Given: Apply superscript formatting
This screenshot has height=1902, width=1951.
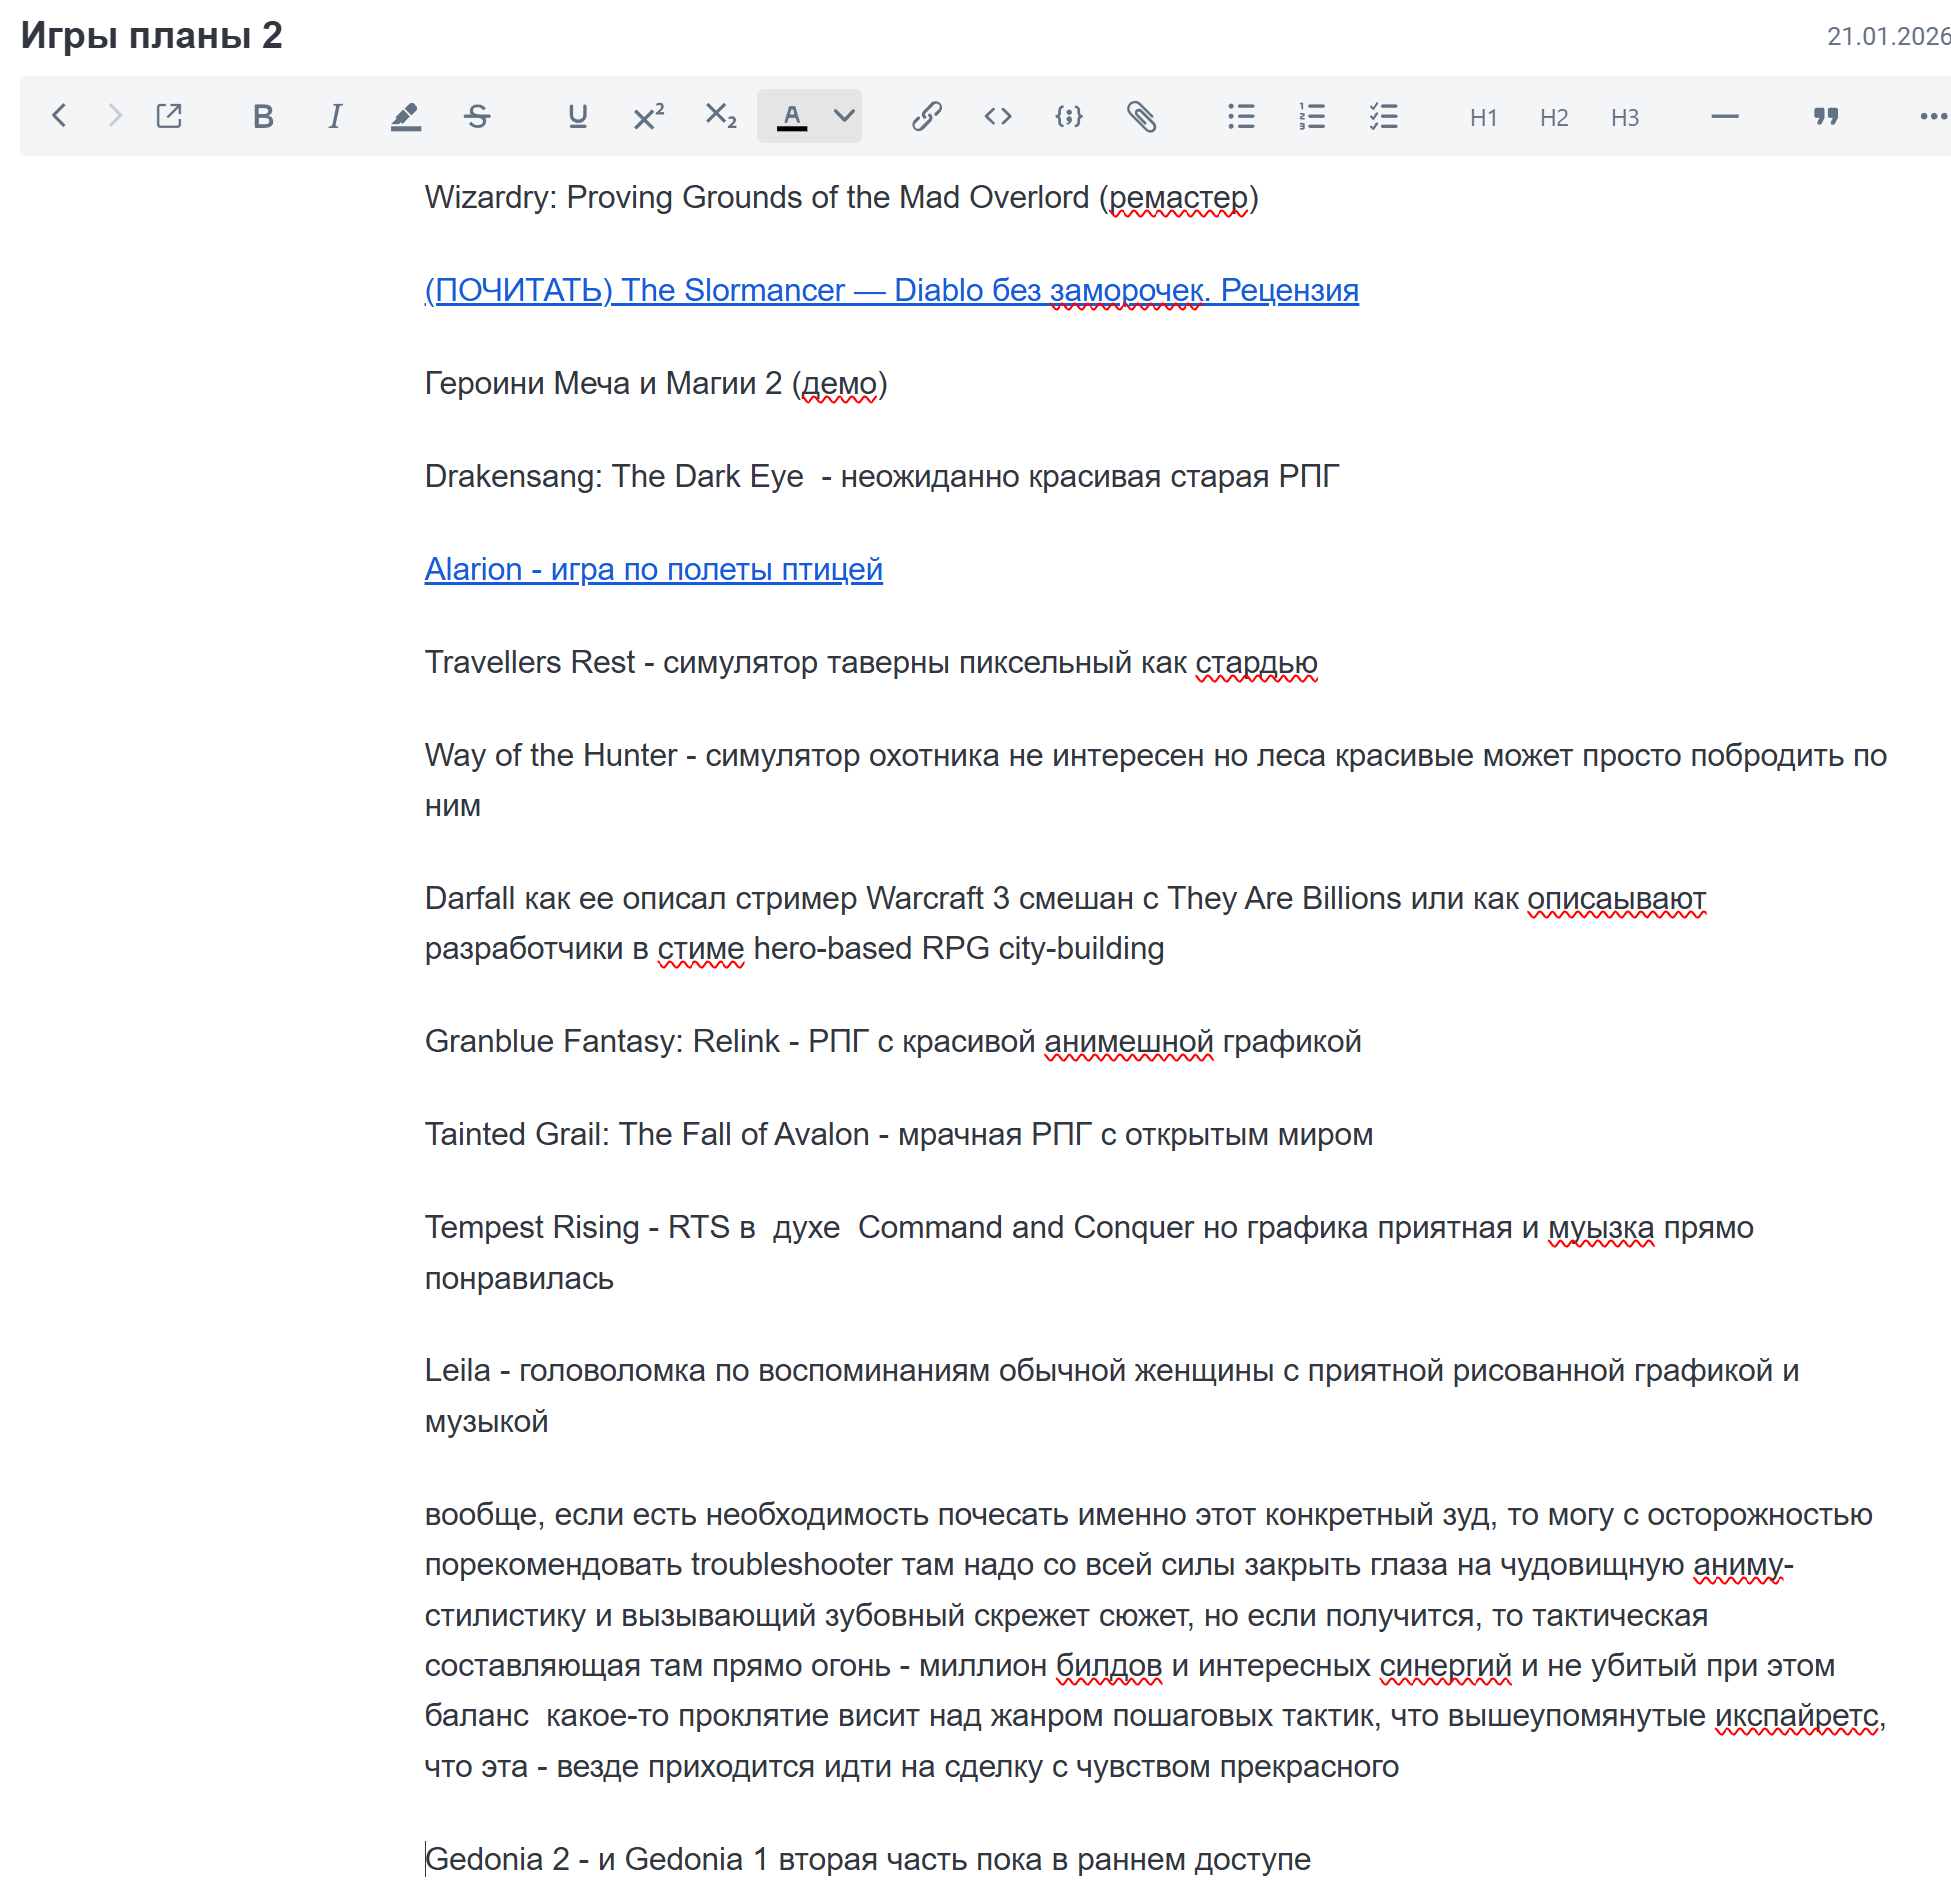Looking at the screenshot, I should coord(648,117).
